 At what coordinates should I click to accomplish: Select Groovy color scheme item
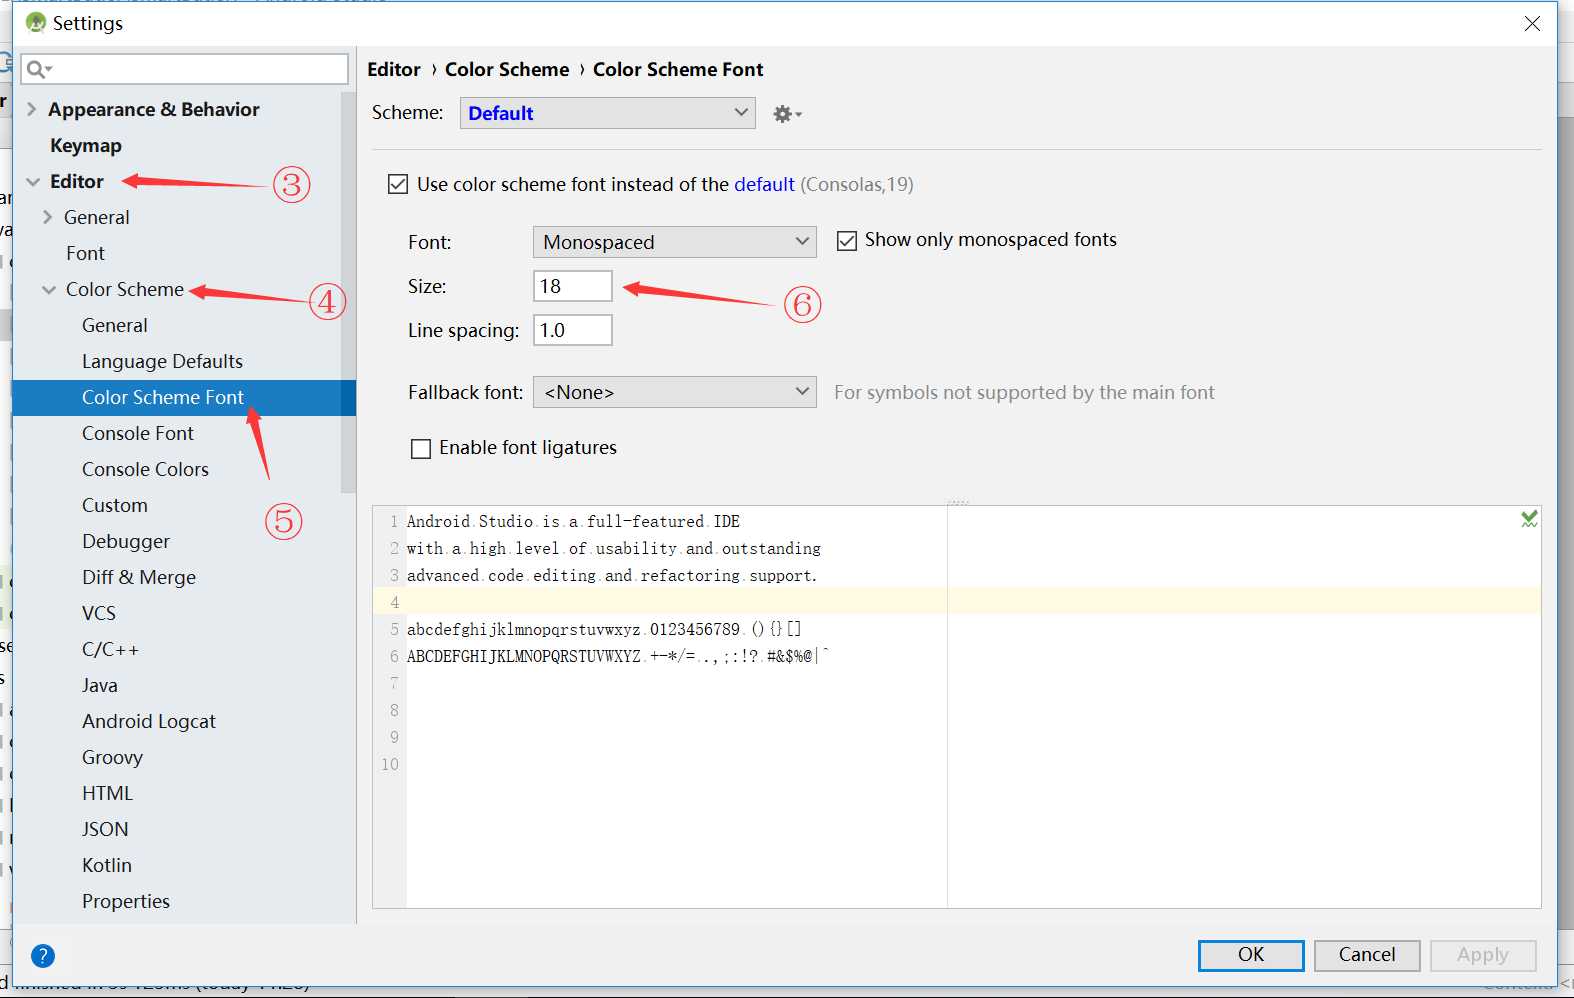click(x=112, y=757)
